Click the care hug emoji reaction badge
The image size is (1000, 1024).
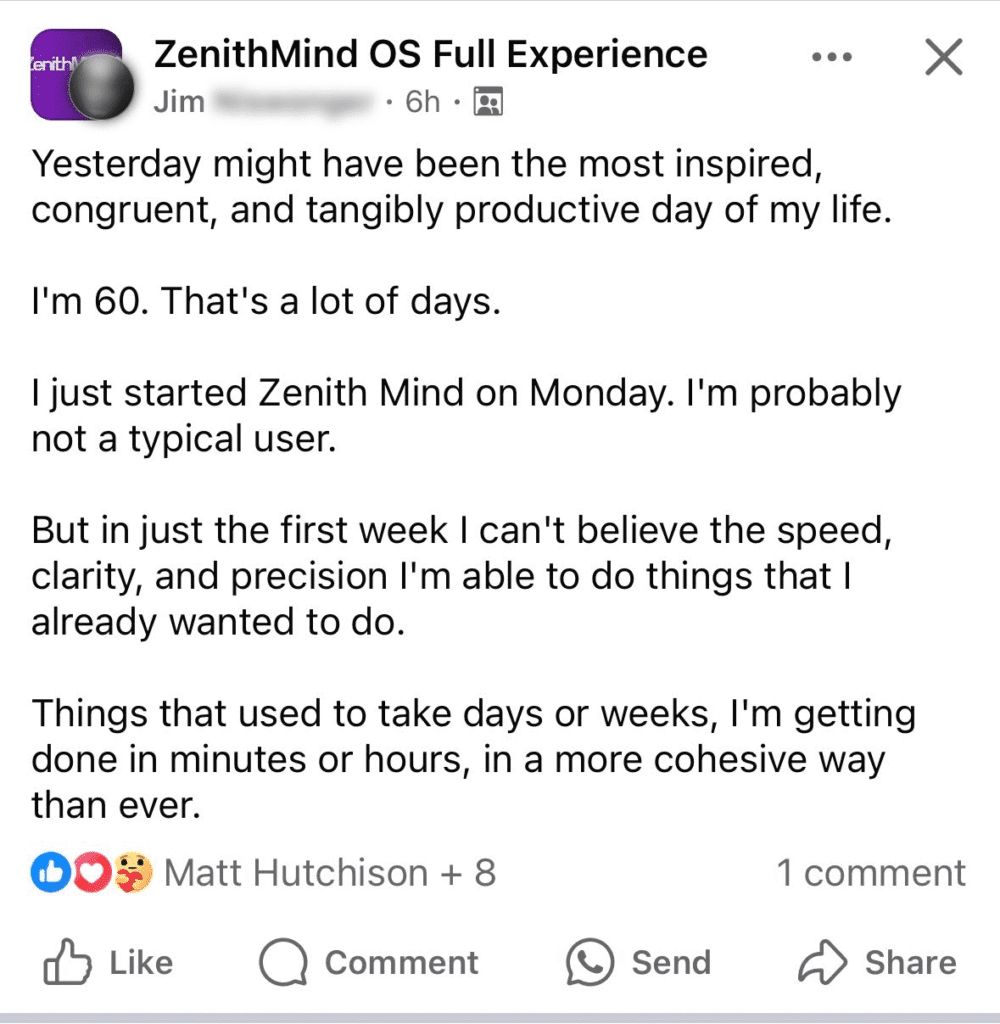[132, 873]
